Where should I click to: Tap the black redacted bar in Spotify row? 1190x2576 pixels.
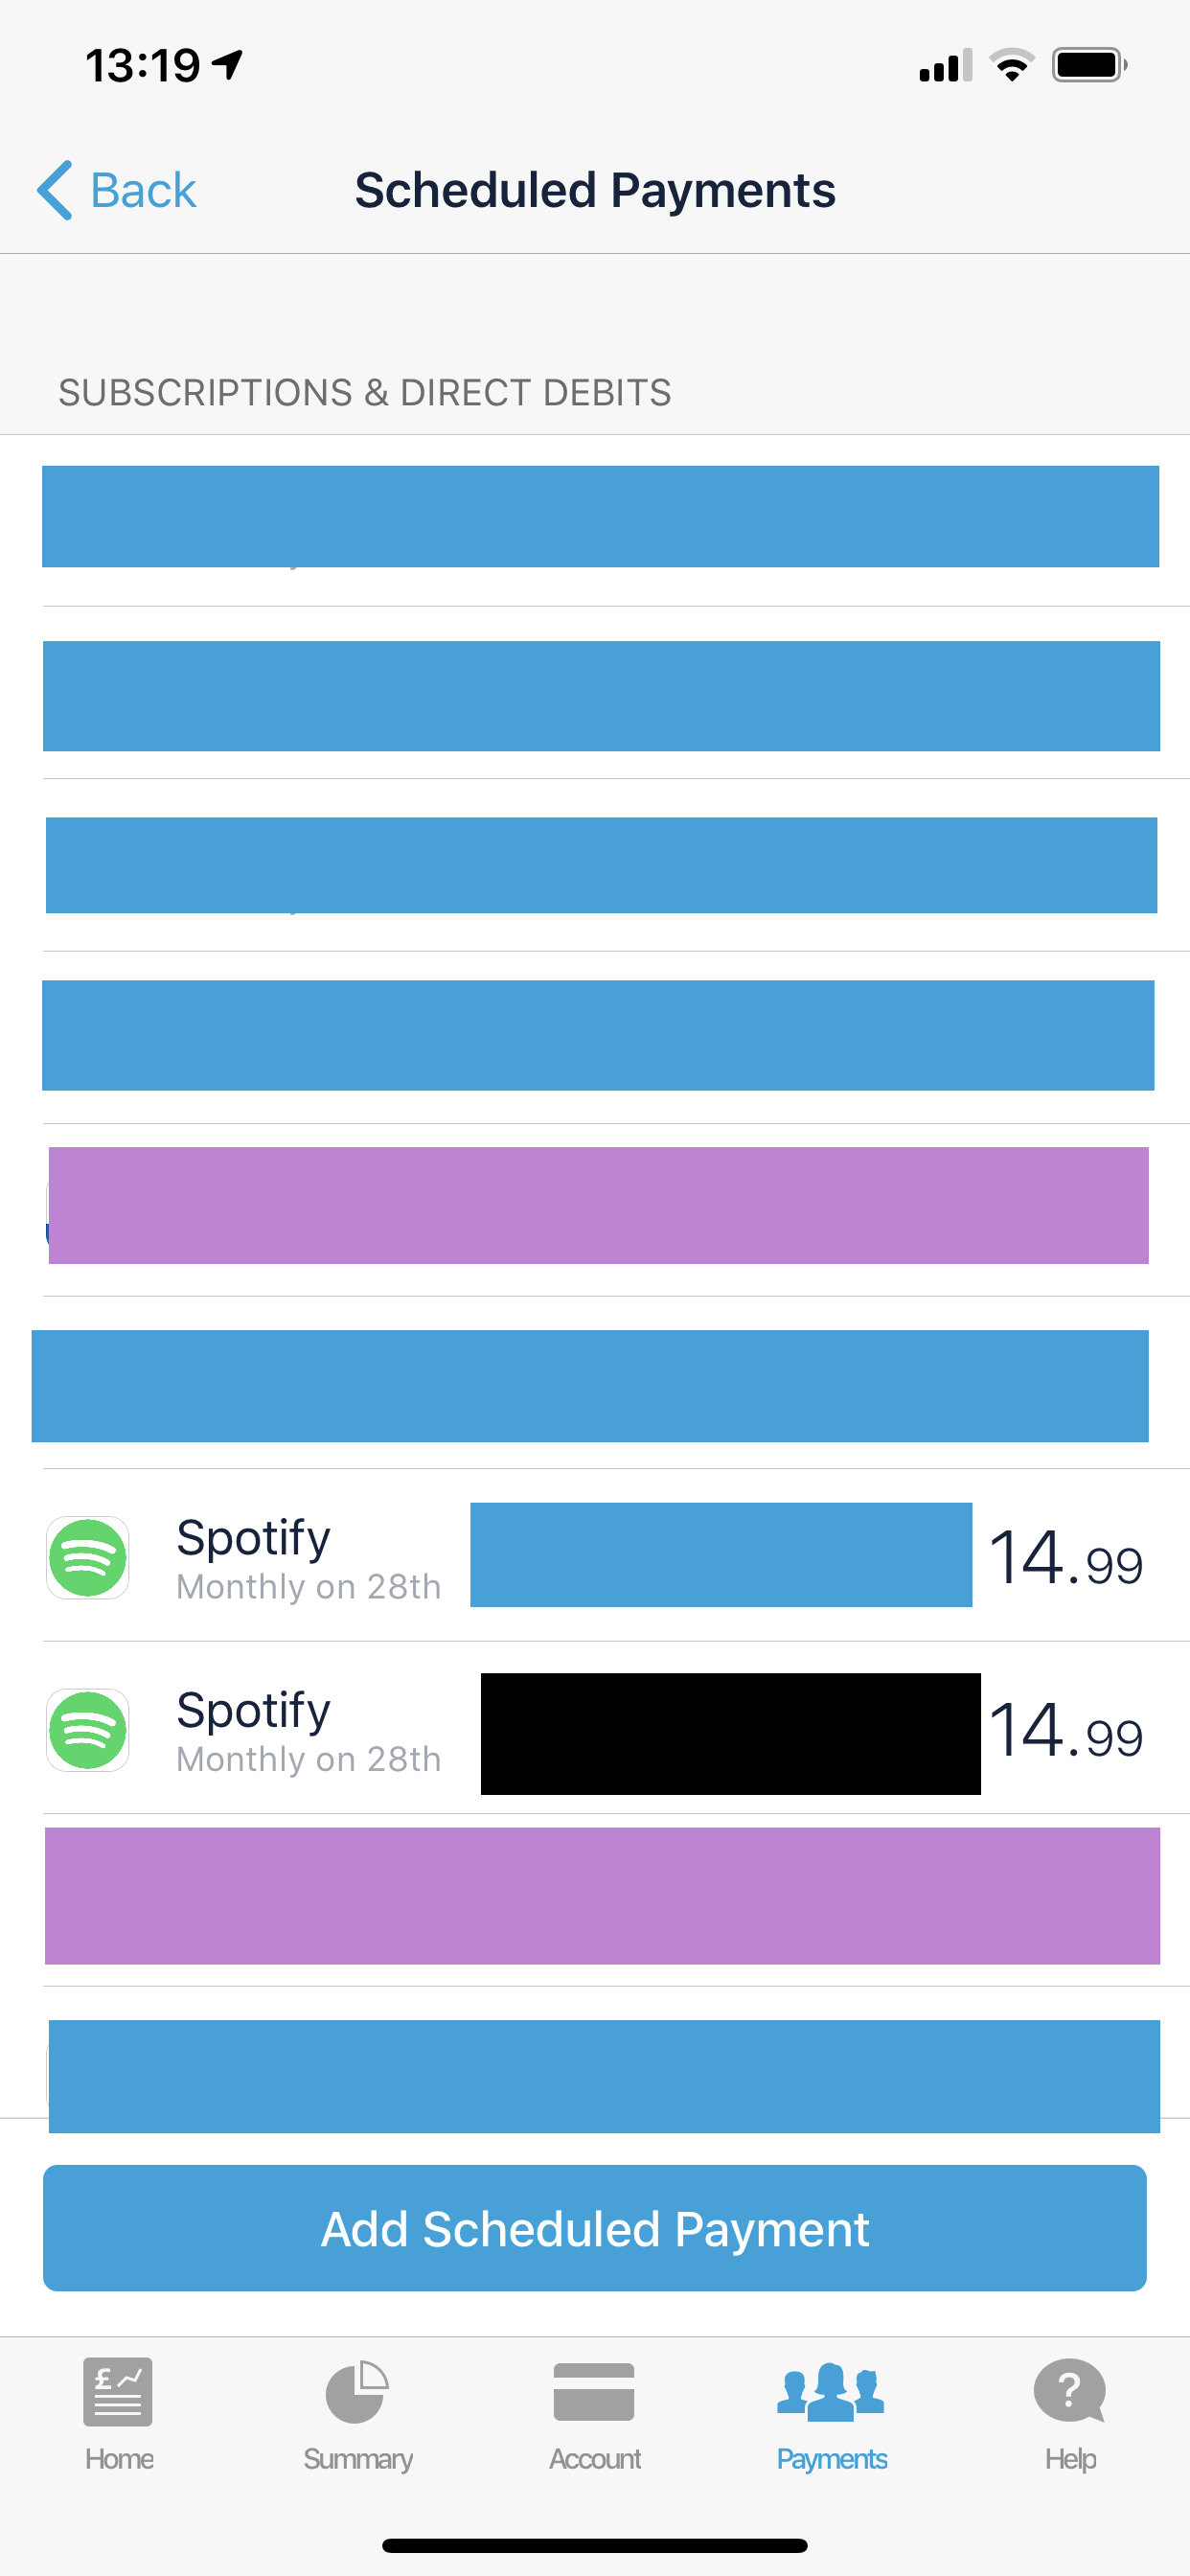tap(731, 1734)
